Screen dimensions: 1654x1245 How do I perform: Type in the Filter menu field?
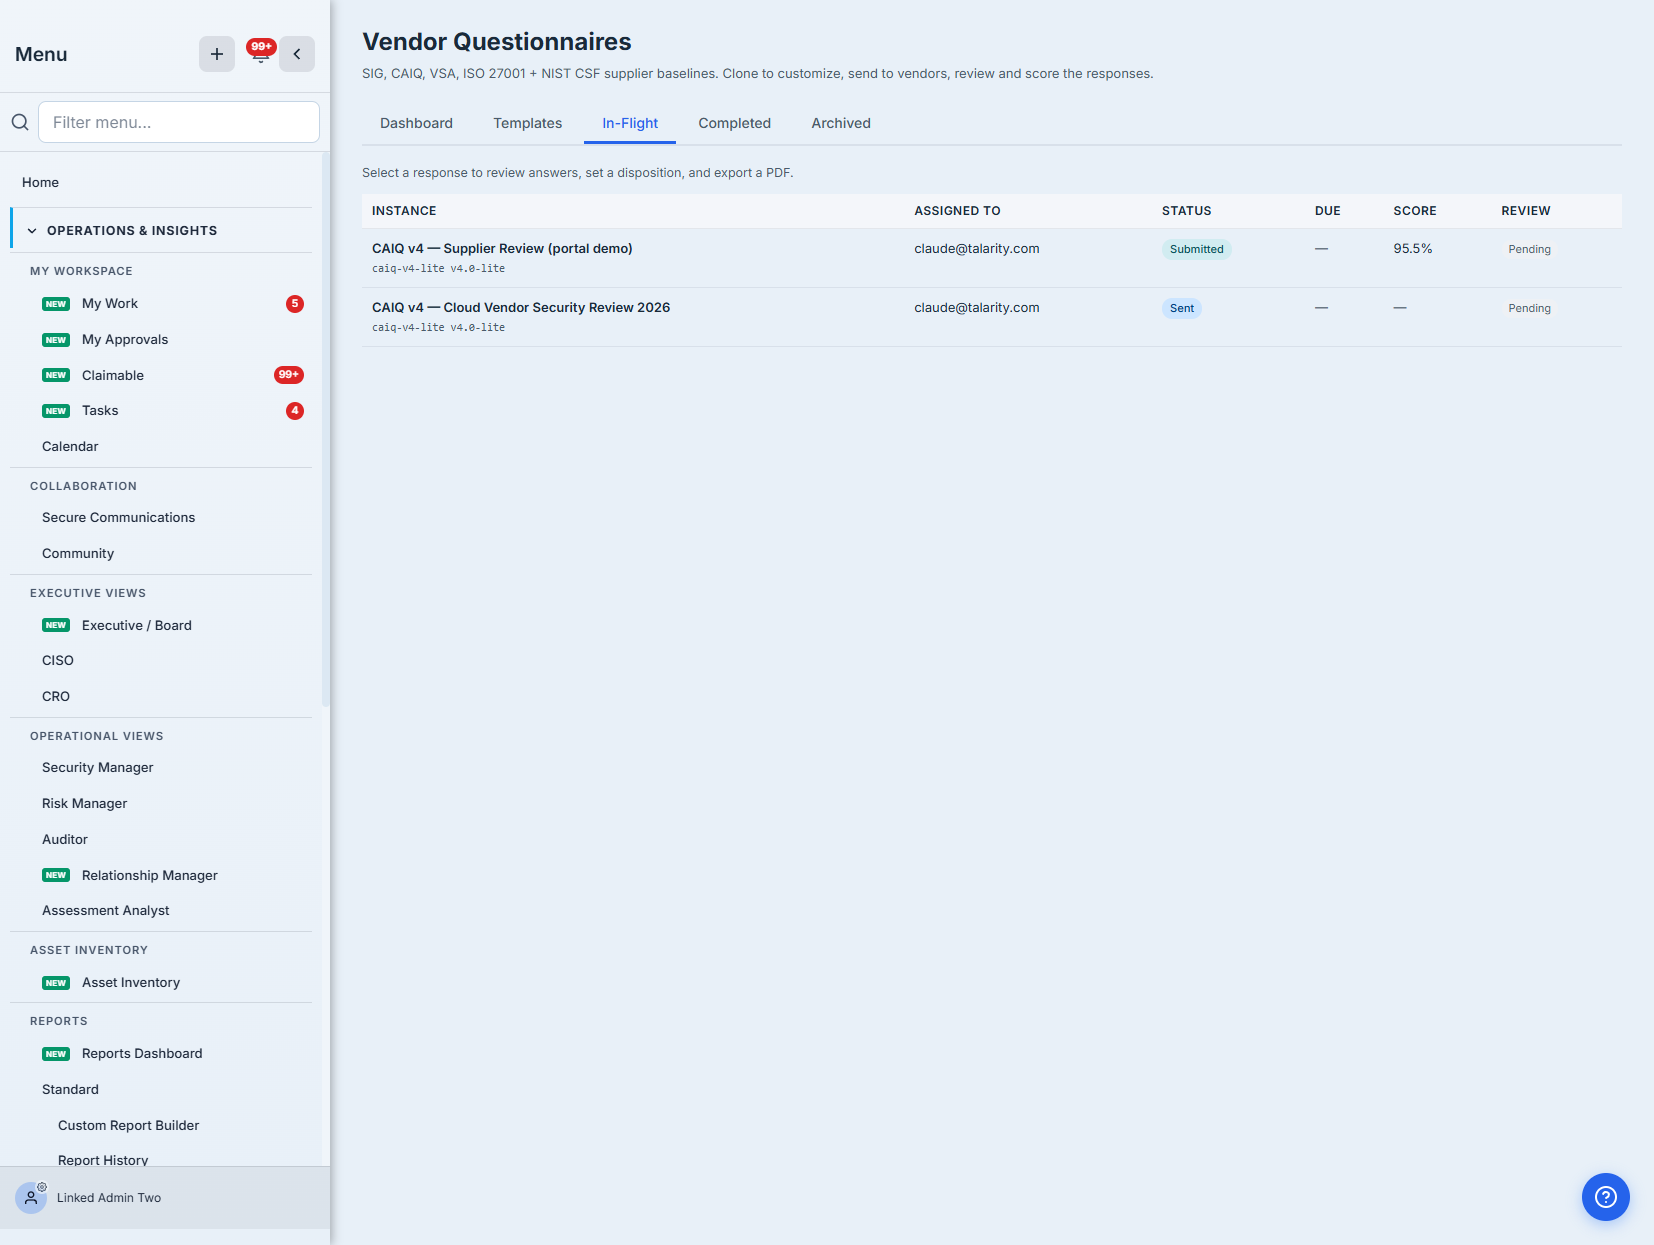[x=179, y=122]
